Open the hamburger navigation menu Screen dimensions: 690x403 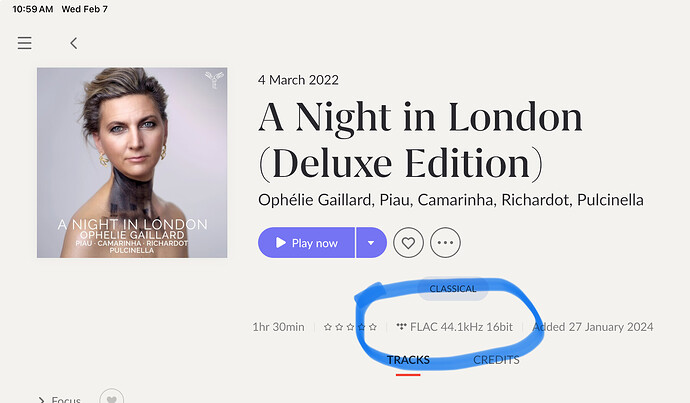click(25, 43)
